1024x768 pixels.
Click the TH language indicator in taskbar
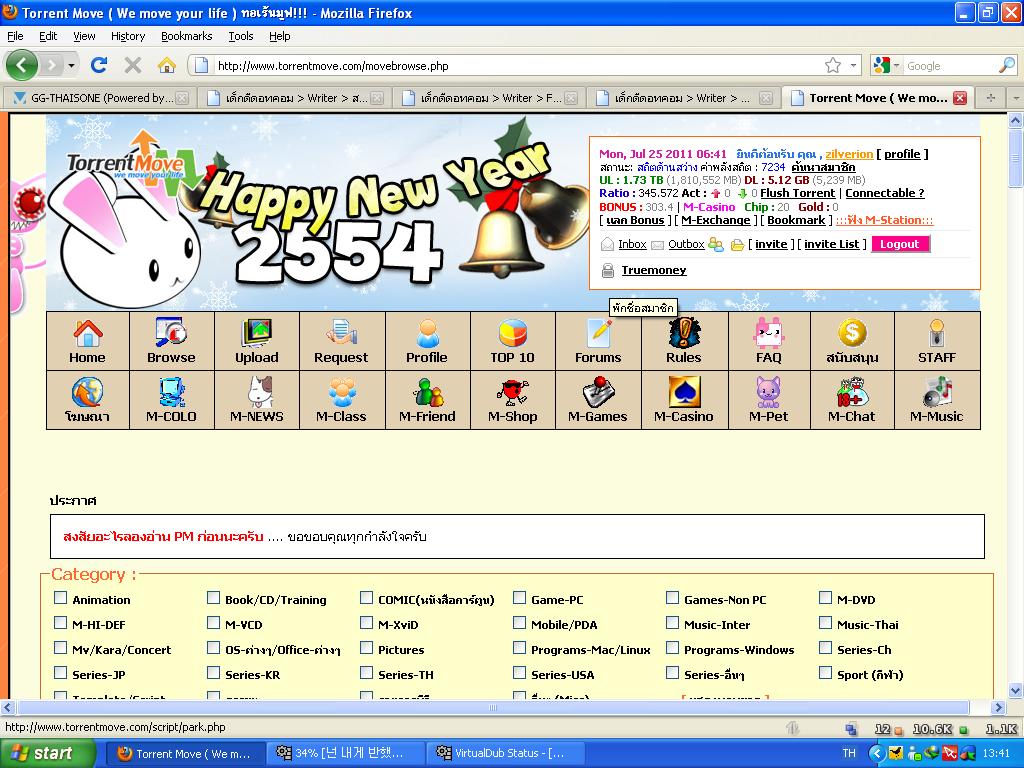849,753
